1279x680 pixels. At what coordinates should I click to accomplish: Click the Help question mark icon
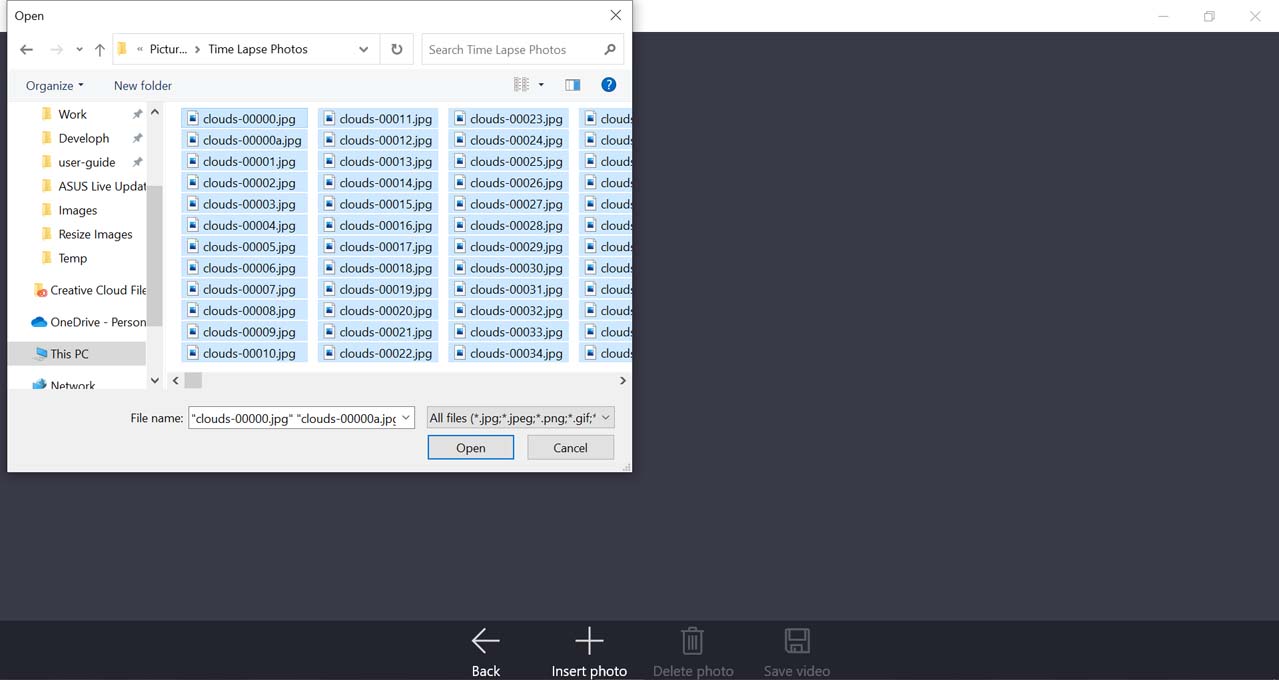coord(608,85)
